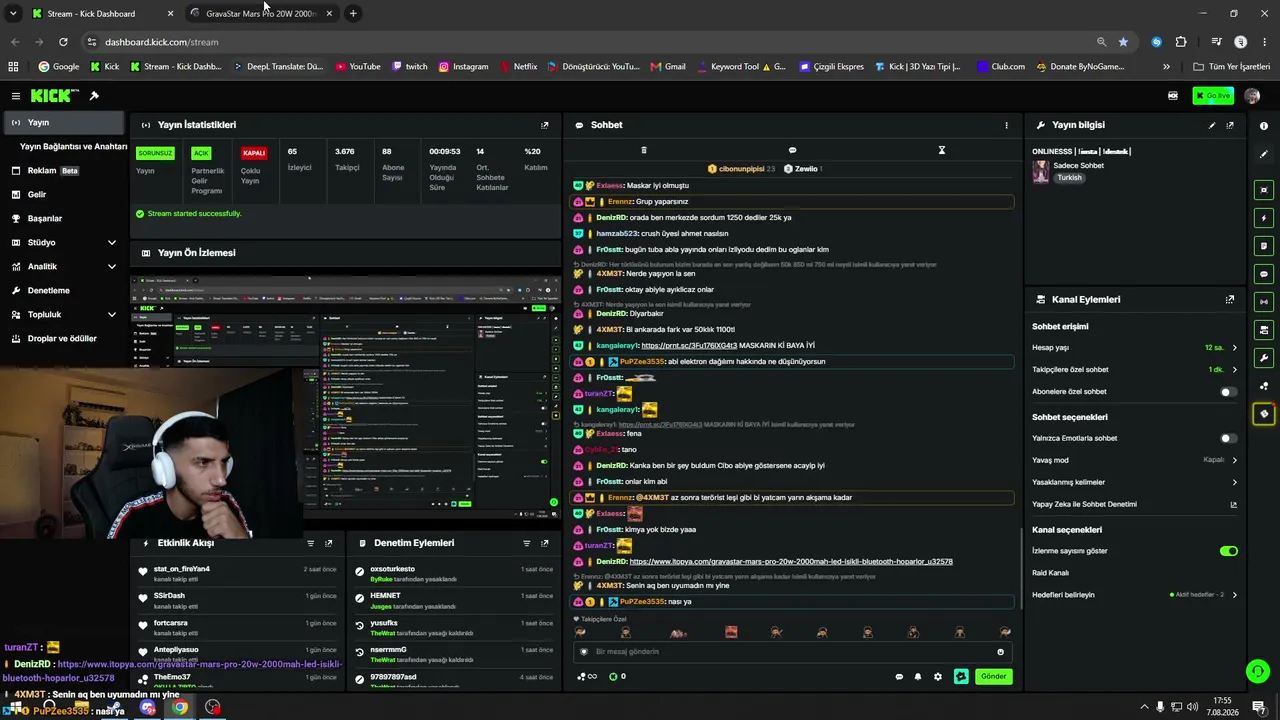Open Yasaklanmış kelimeler settings

coord(1135,482)
